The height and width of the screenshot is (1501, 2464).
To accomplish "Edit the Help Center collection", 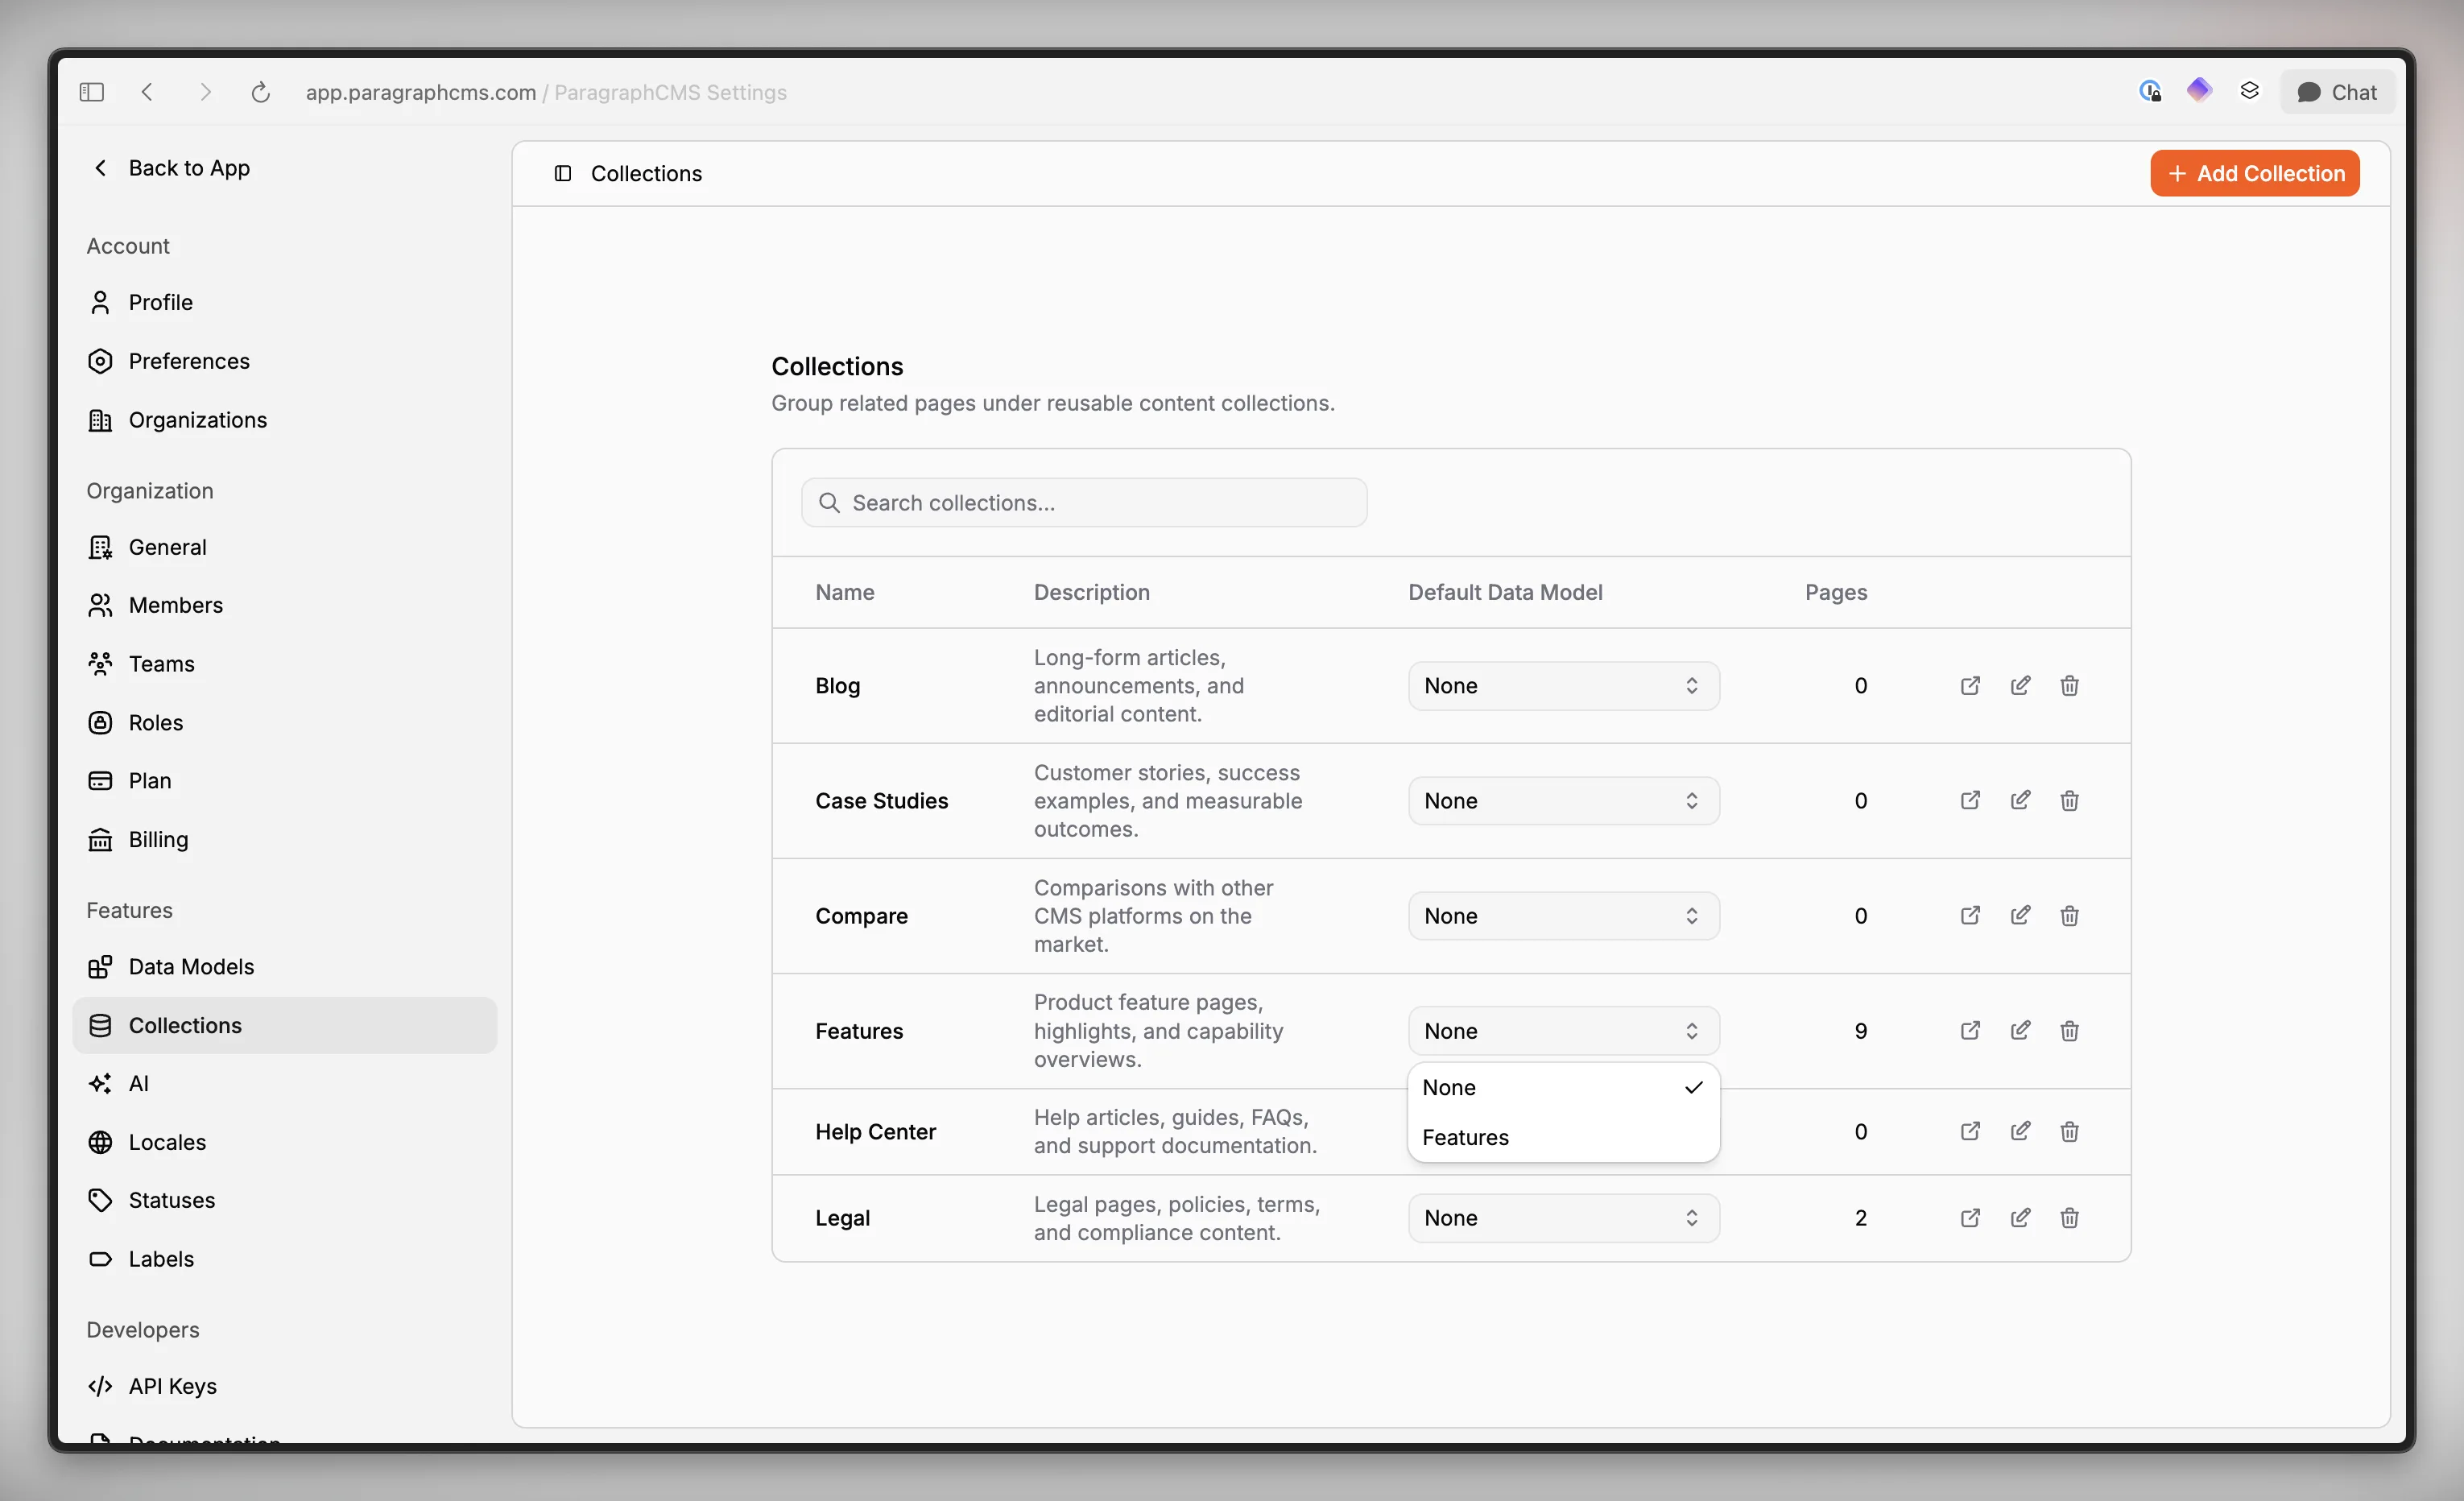I will (x=2020, y=1132).
